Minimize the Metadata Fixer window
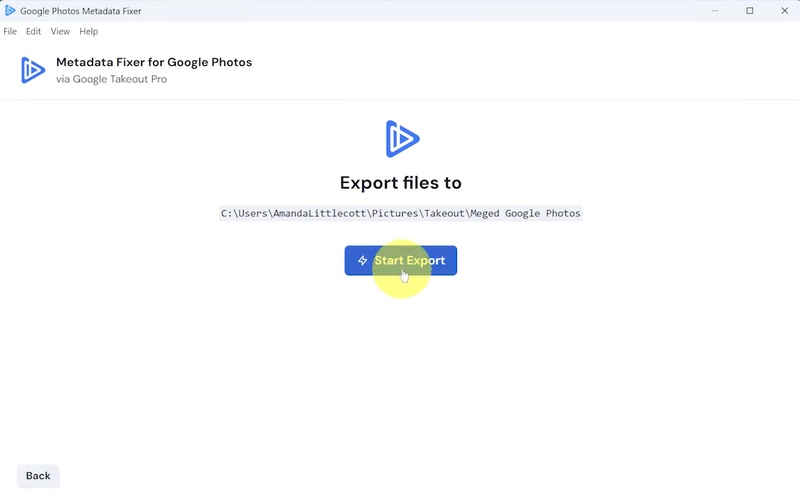Screen dimensions: 800x504 (x=715, y=10)
